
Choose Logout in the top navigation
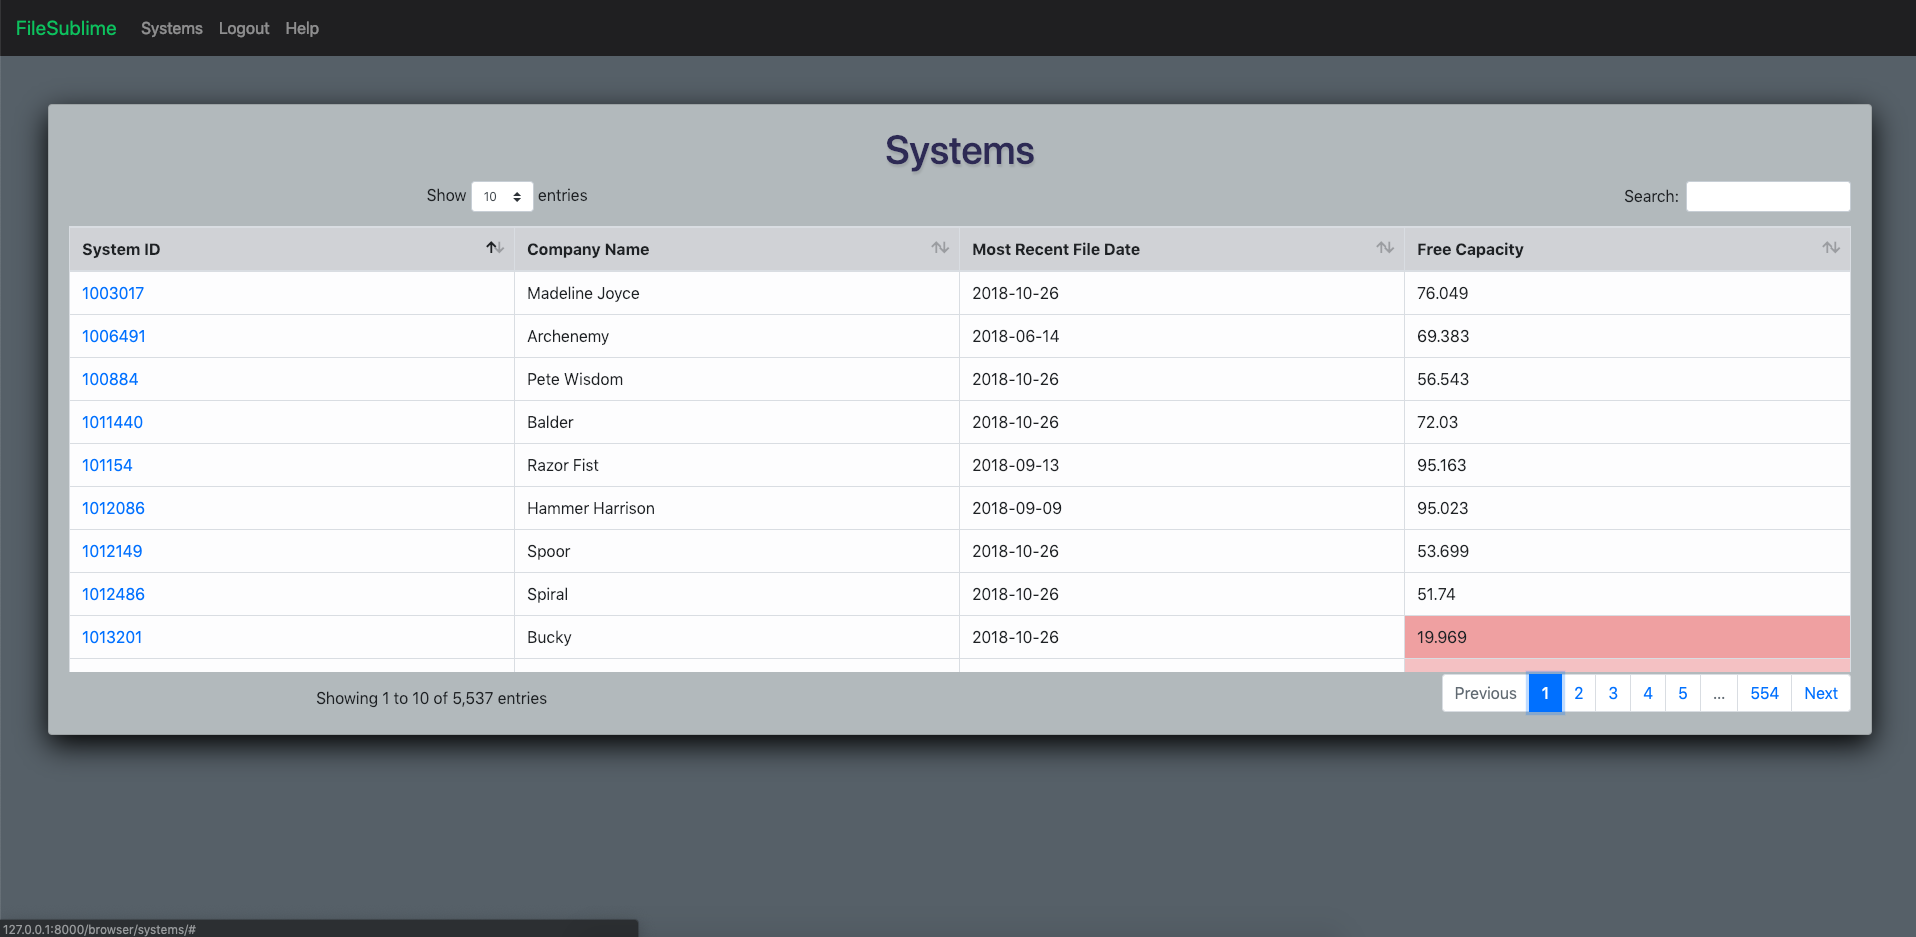click(244, 28)
